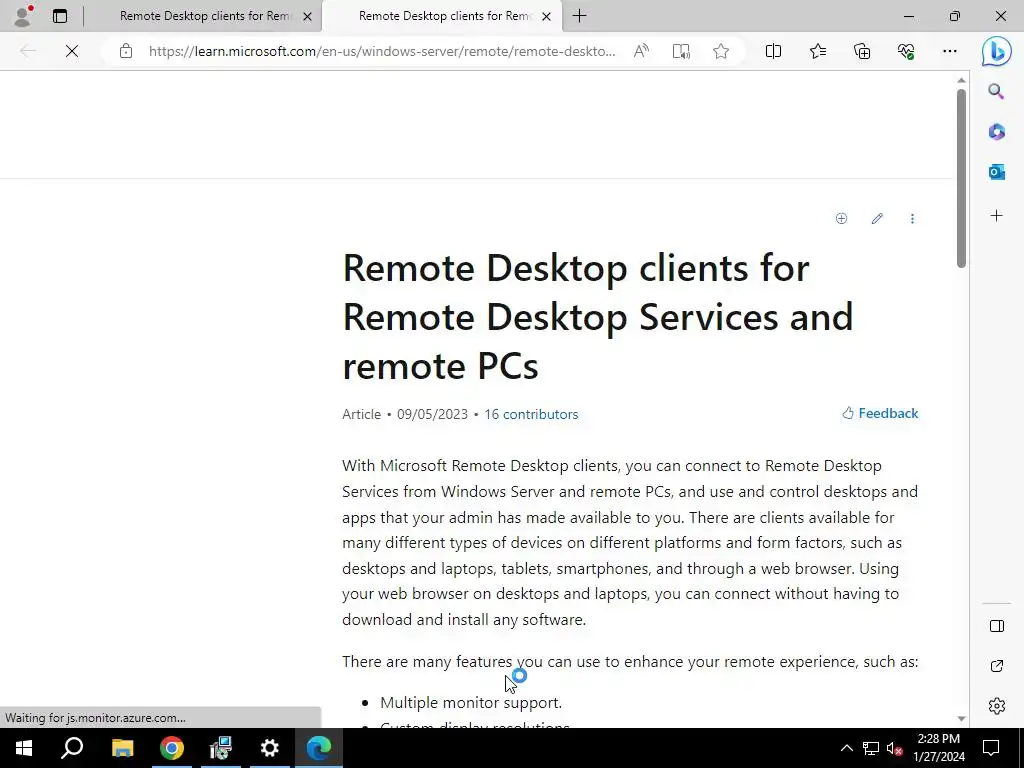
Task: Toggle split screen view
Action: coord(773,51)
